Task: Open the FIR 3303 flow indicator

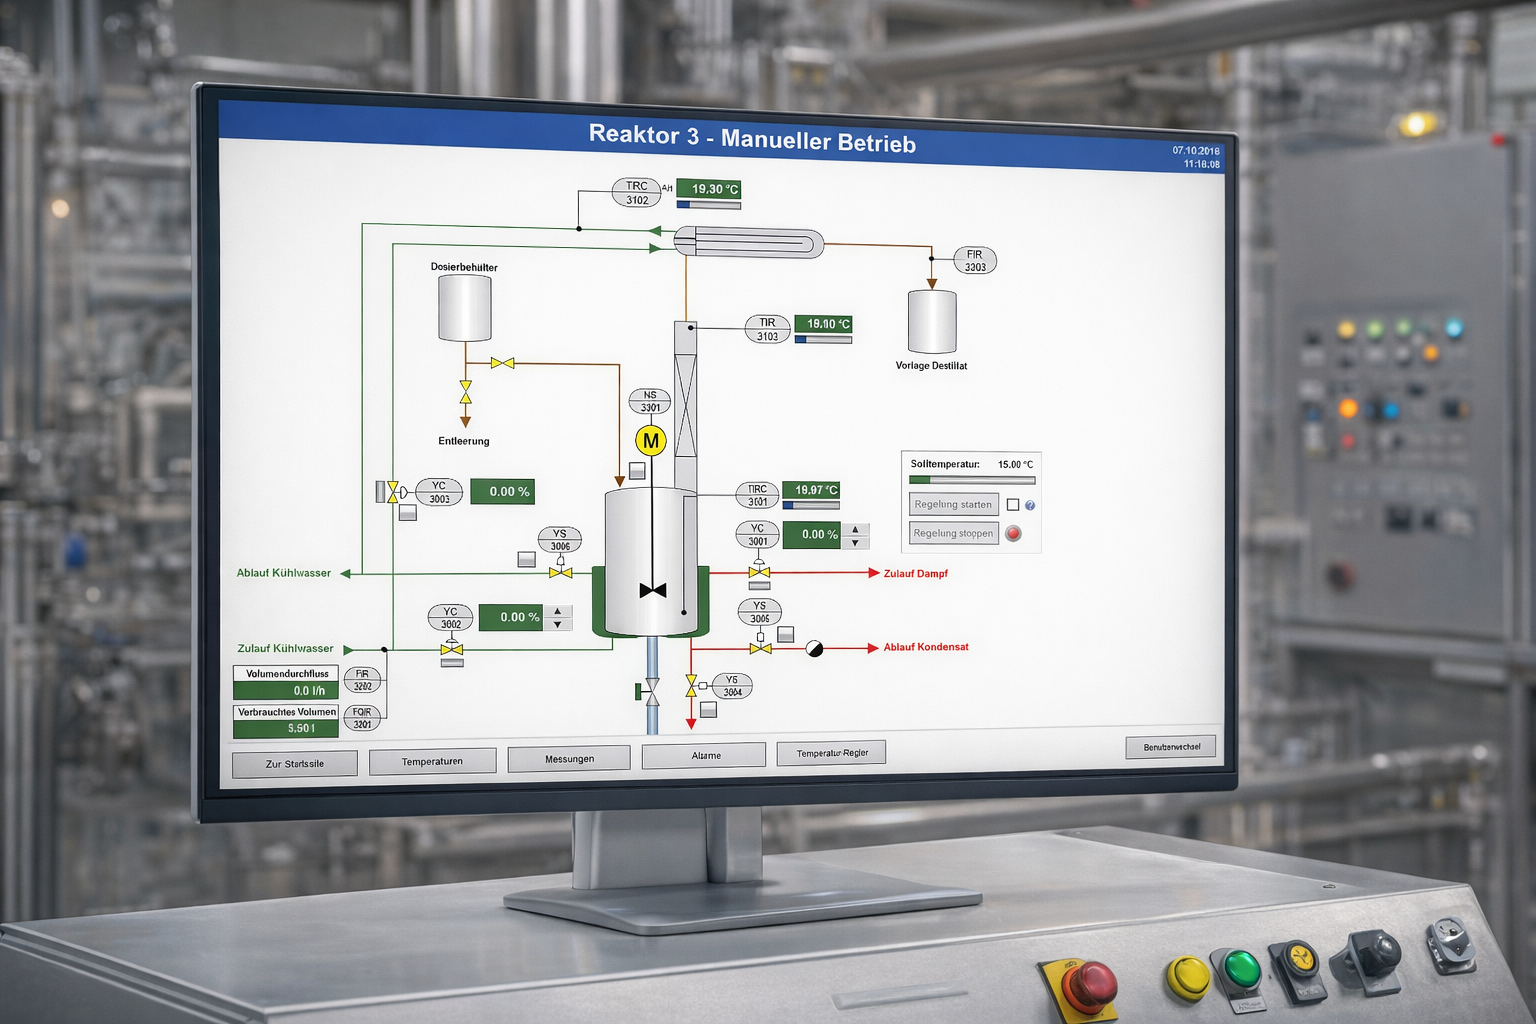Action: tap(975, 260)
